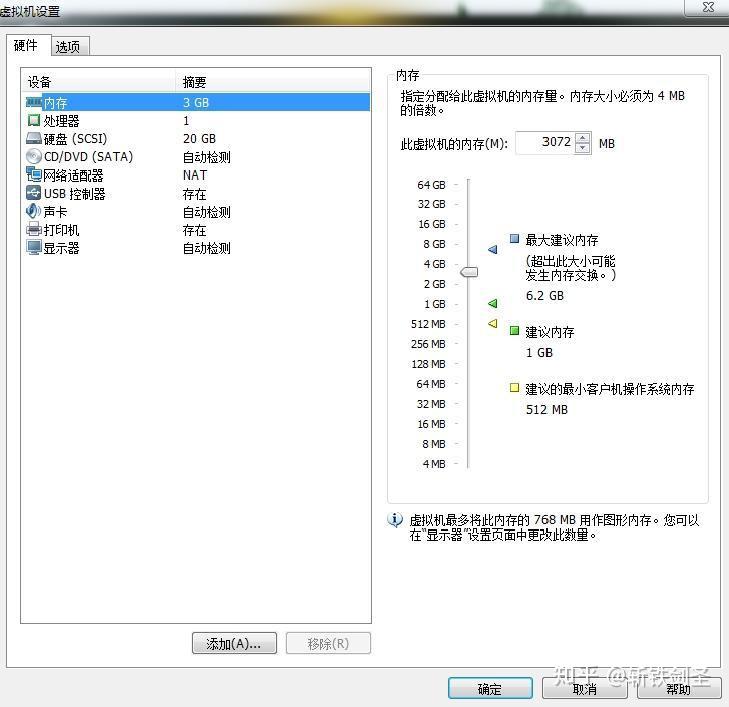The image size is (729, 707).
Task: Decrease memory with the spinner down arrow
Action: (x=583, y=148)
